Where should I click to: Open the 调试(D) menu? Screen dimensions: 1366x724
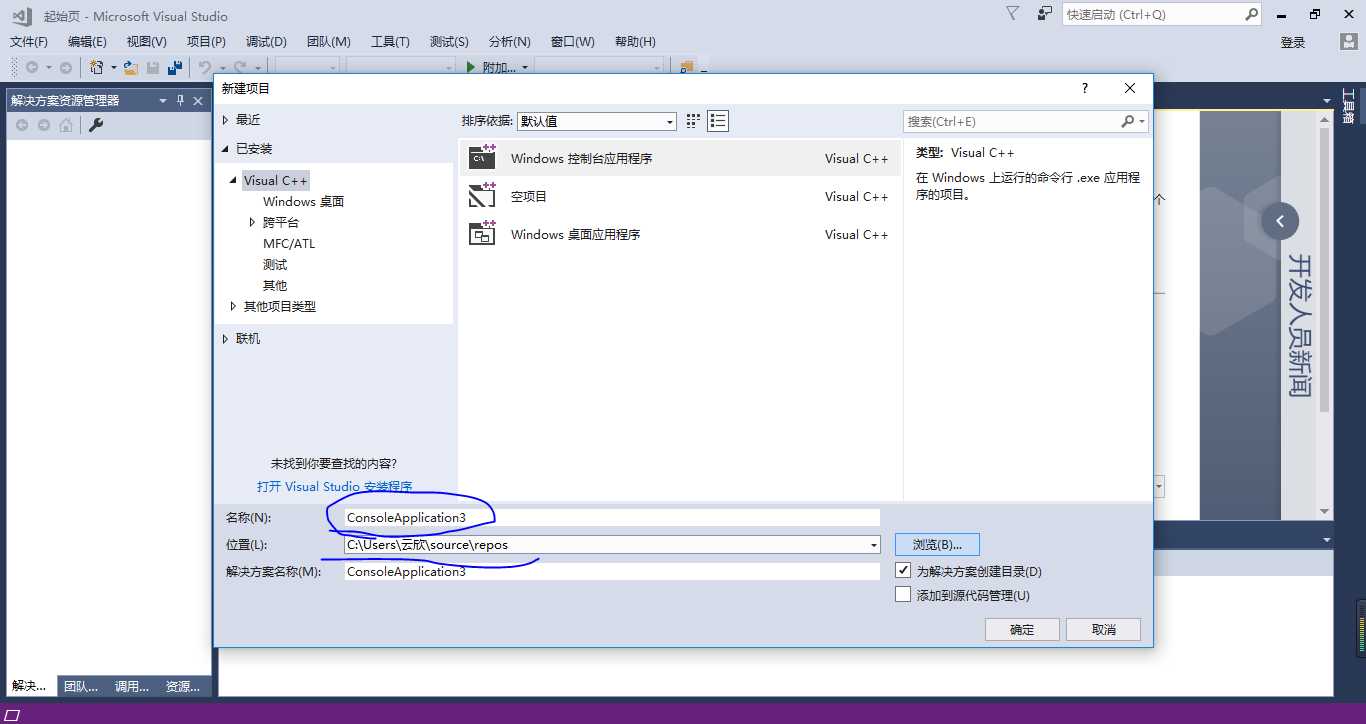point(266,41)
